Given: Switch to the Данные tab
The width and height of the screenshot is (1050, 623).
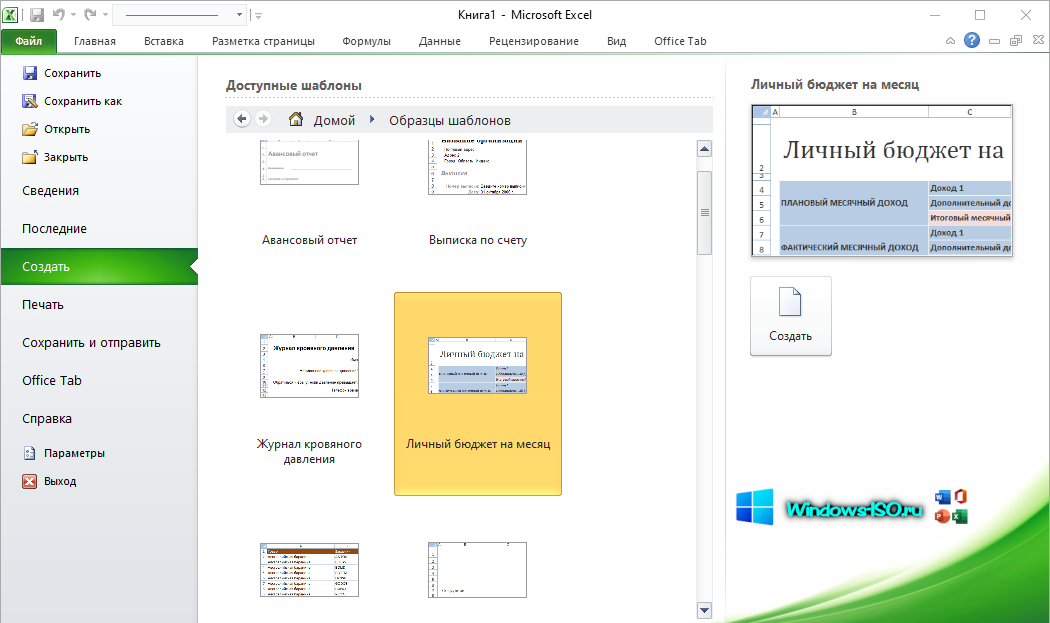Looking at the screenshot, I should point(439,41).
